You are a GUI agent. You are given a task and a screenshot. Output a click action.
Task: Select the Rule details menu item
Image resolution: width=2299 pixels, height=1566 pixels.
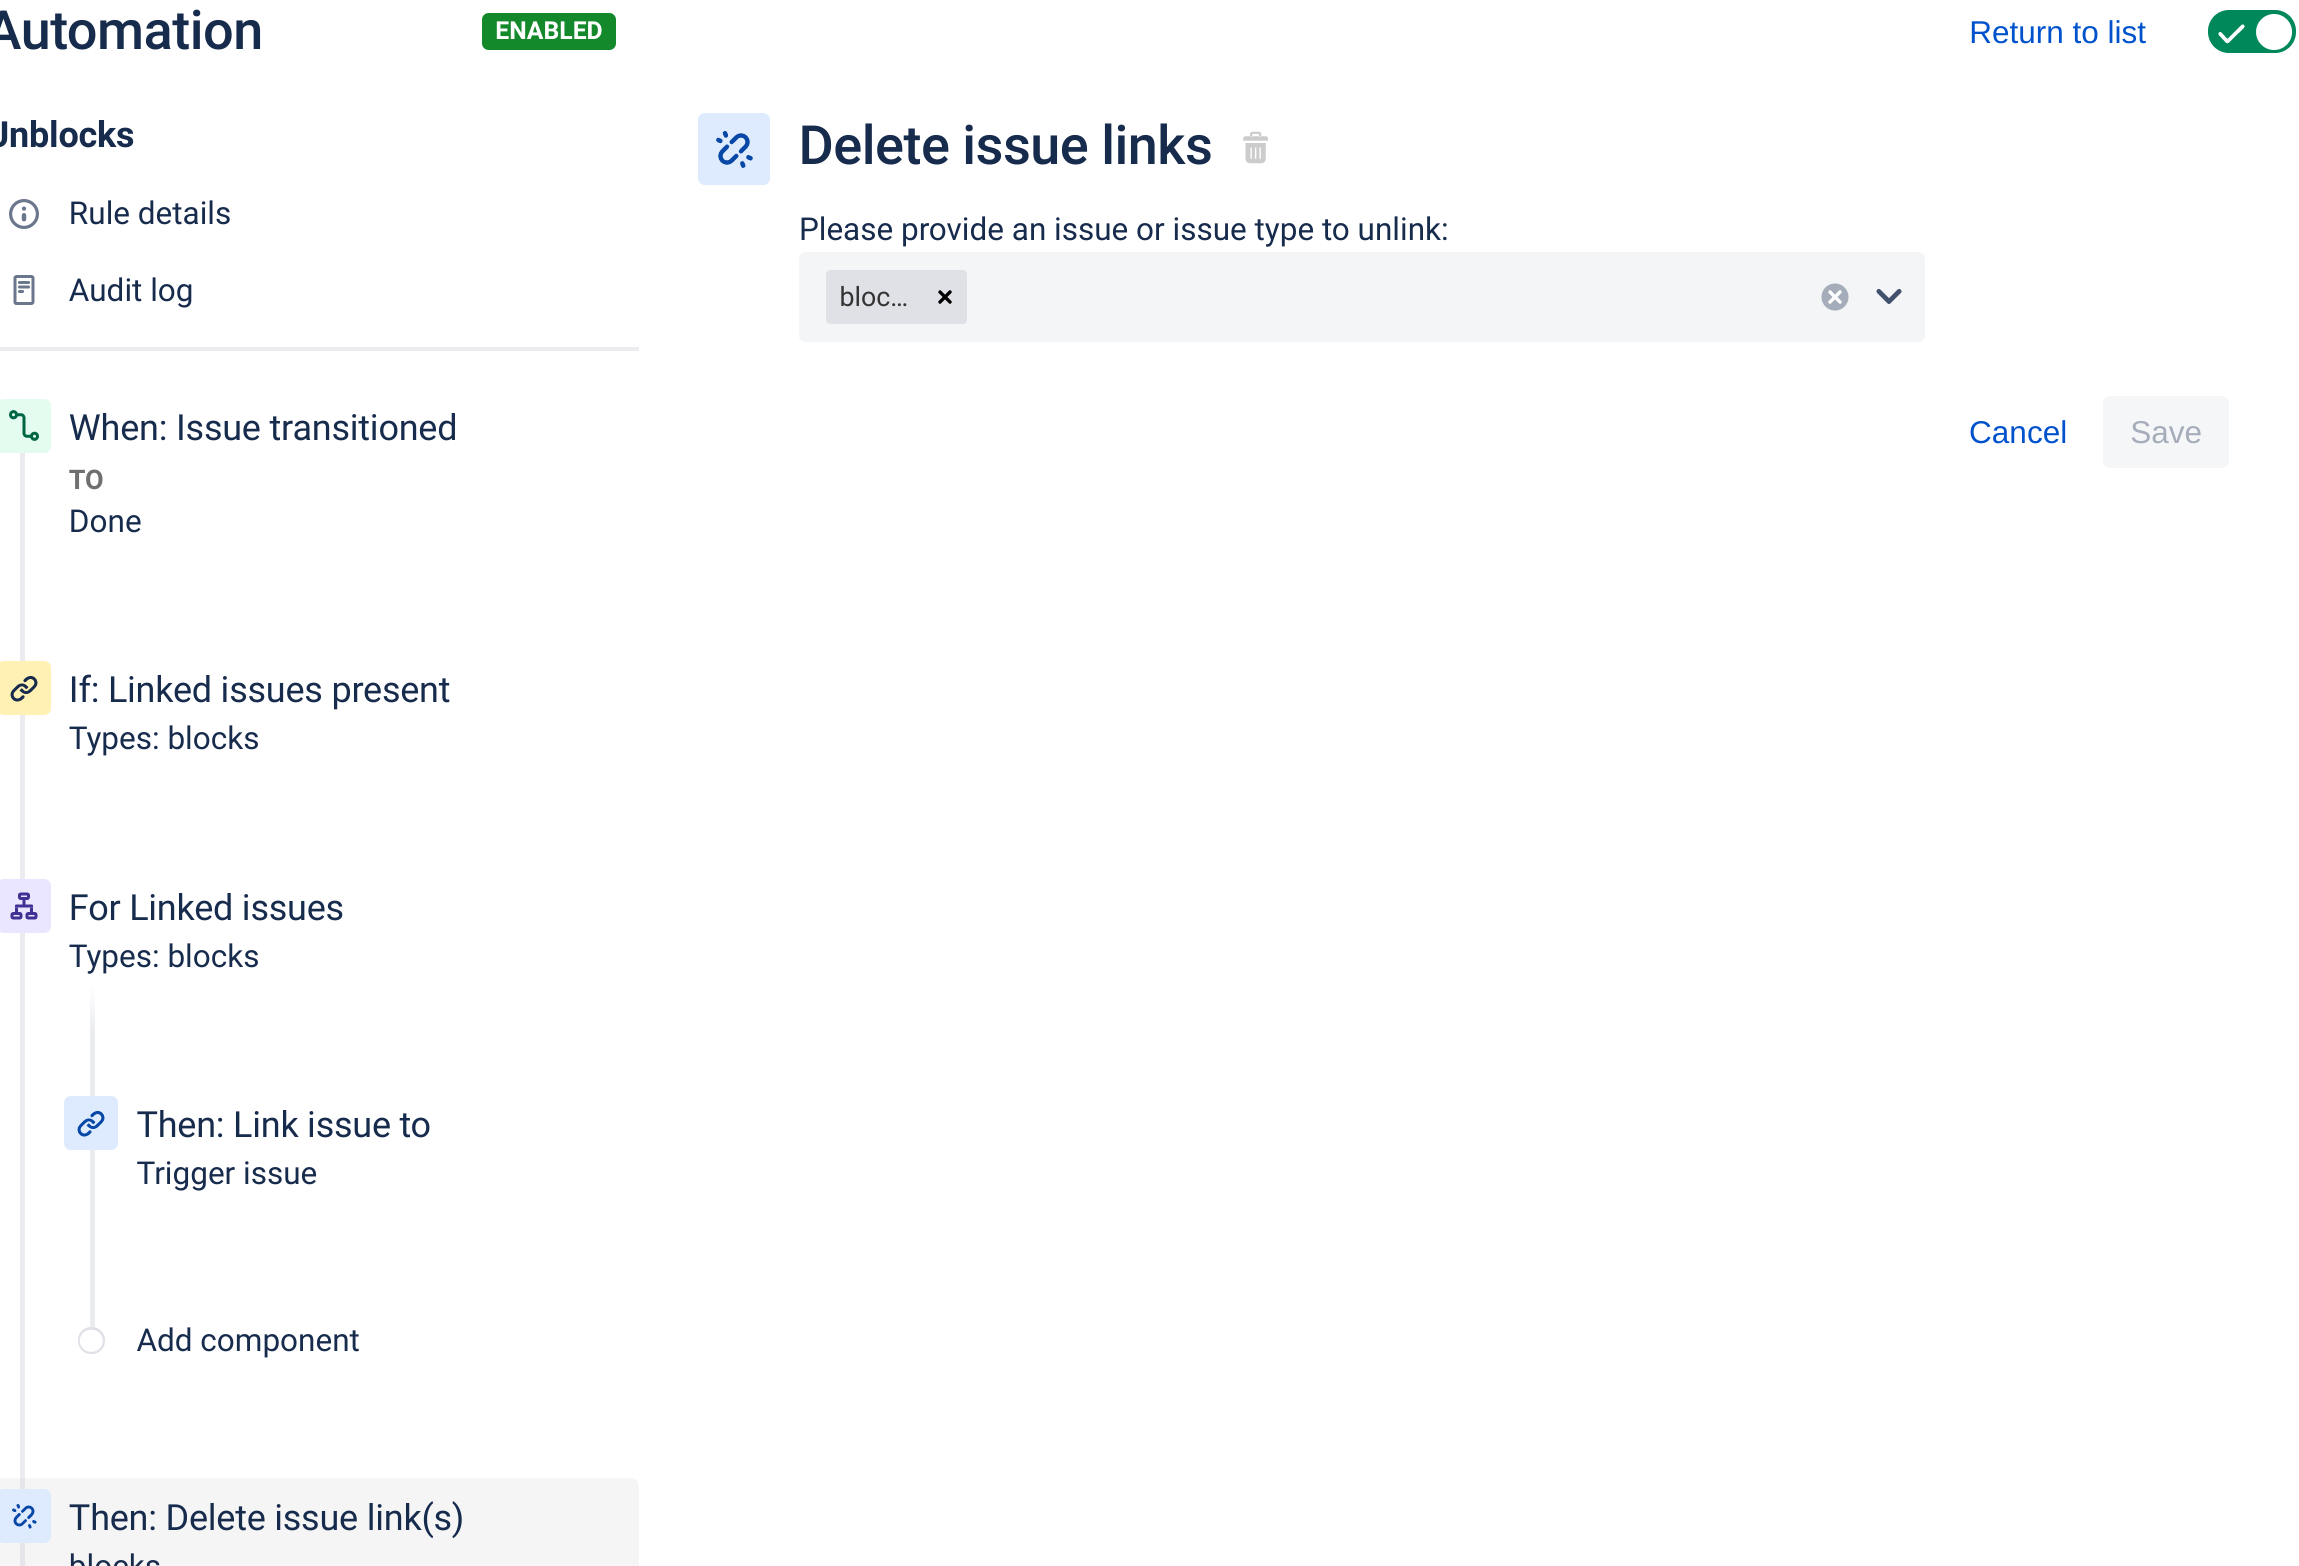point(148,213)
